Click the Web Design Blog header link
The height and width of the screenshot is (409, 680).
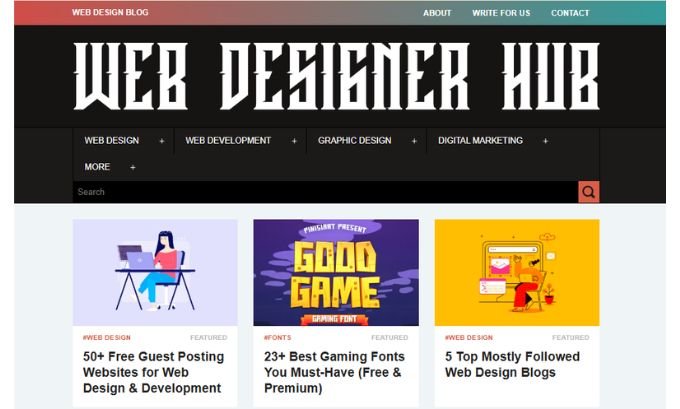point(110,13)
